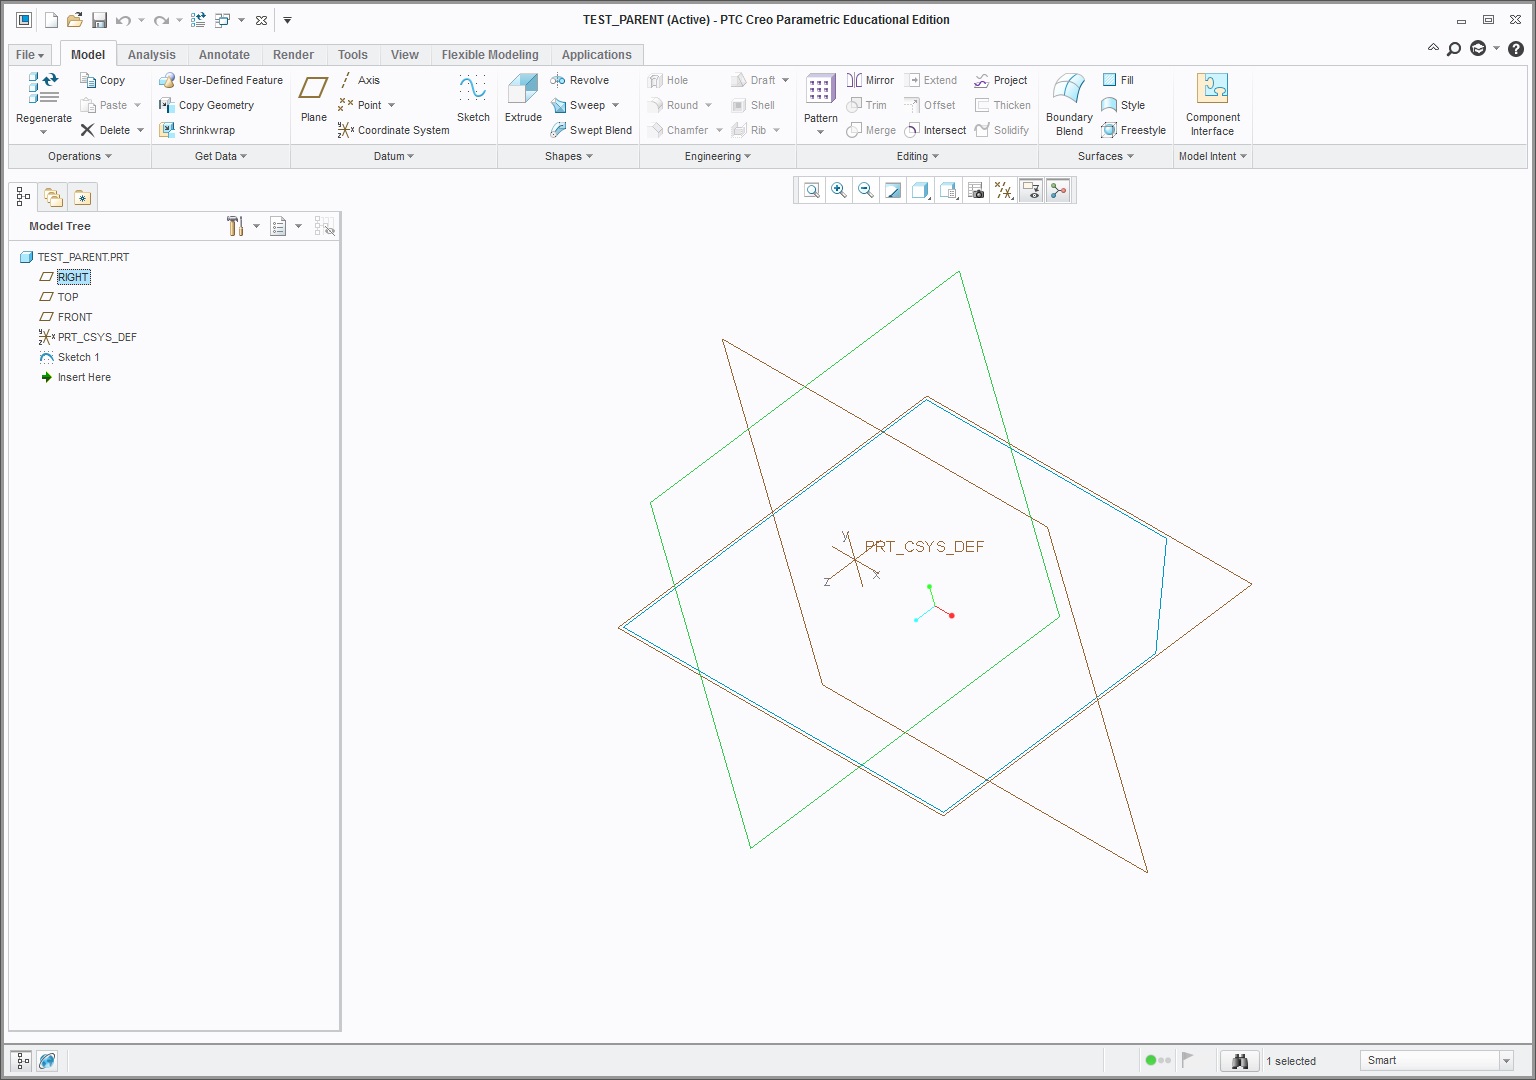Open the Help question mark icon
1536x1080 pixels.
(x=1516, y=48)
